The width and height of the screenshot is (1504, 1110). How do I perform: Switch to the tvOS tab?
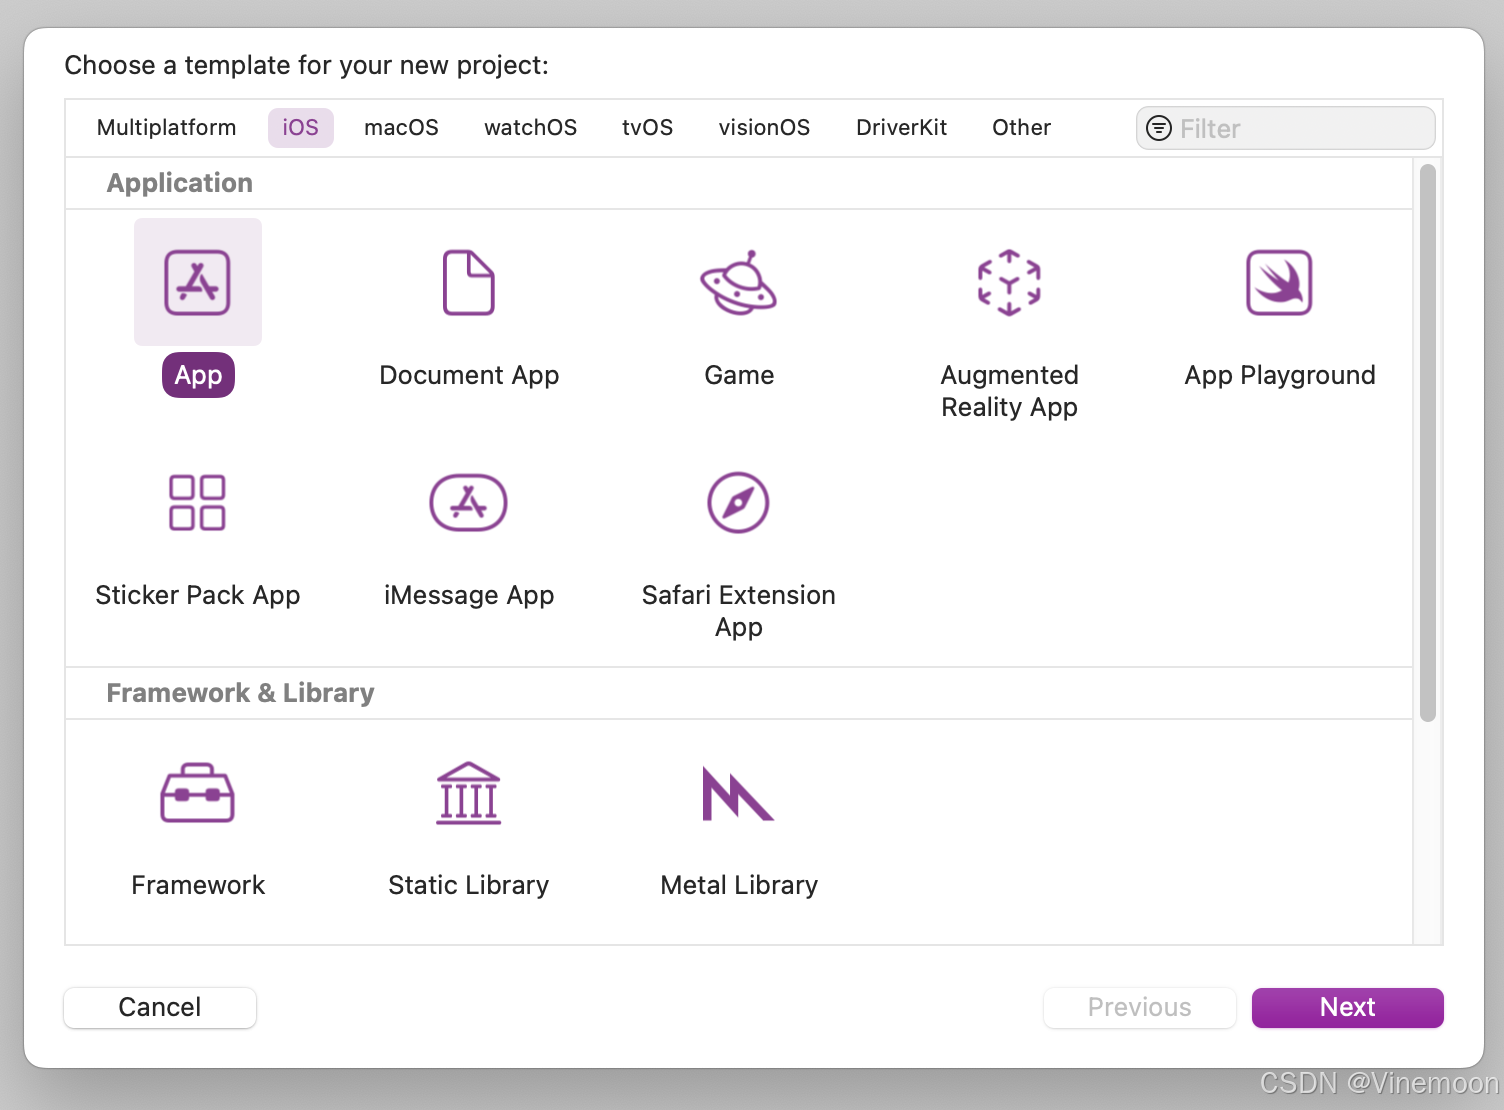point(648,128)
